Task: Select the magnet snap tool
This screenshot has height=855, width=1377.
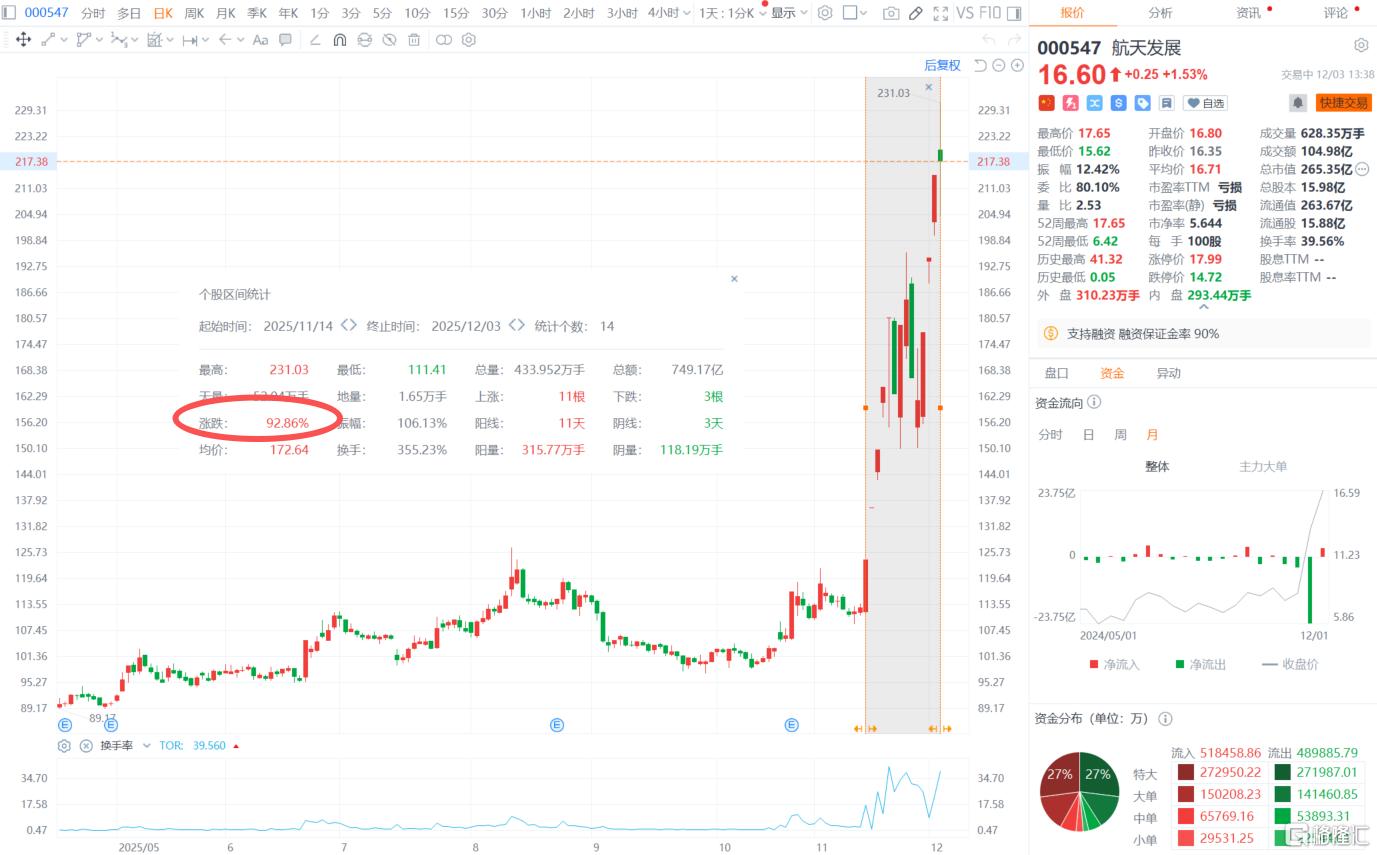Action: point(339,40)
